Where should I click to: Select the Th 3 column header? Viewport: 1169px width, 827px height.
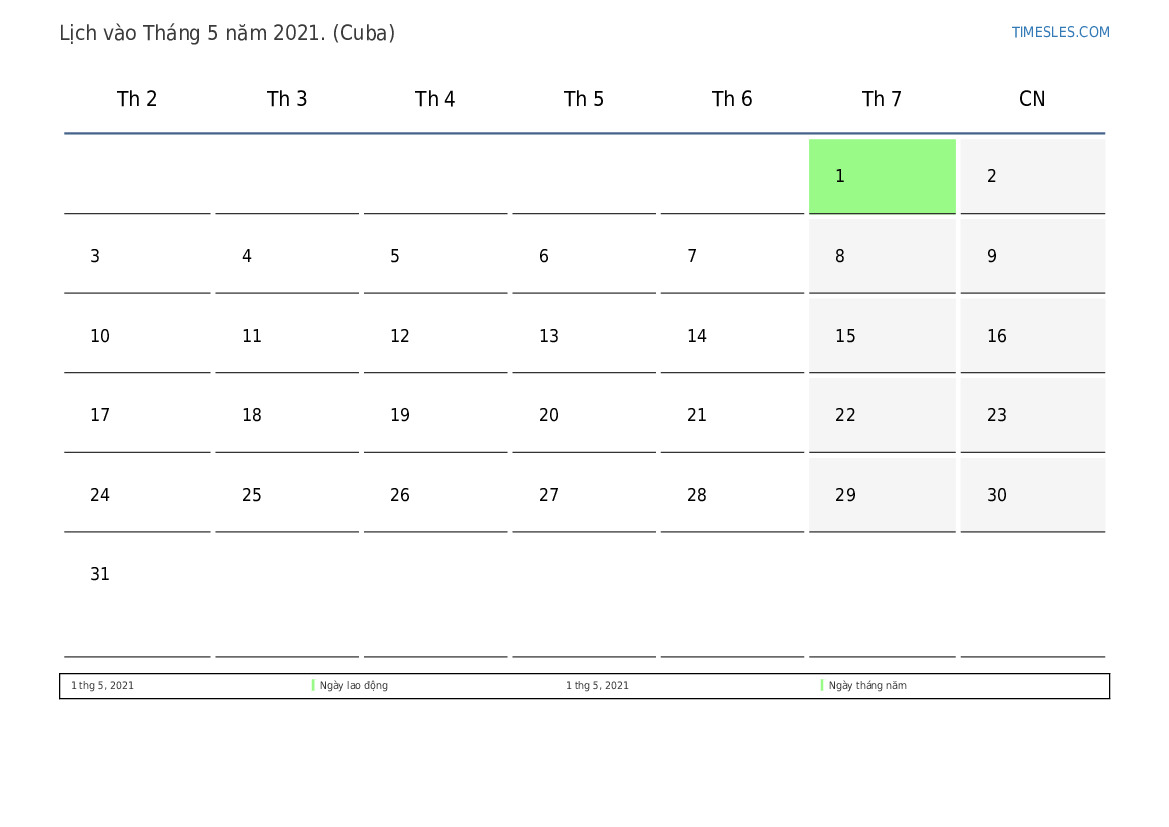287,98
